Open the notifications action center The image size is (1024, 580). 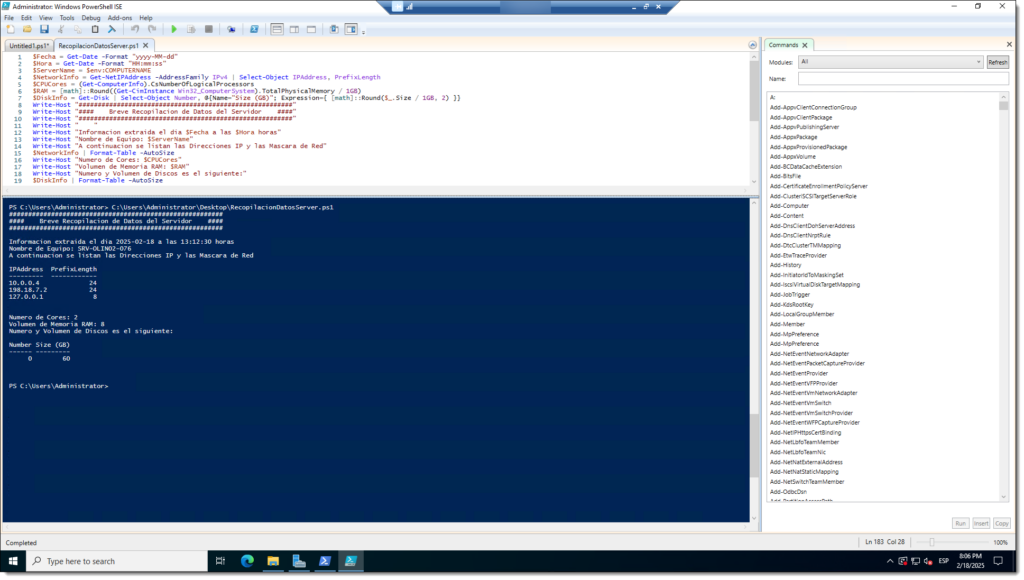[x=998, y=561]
